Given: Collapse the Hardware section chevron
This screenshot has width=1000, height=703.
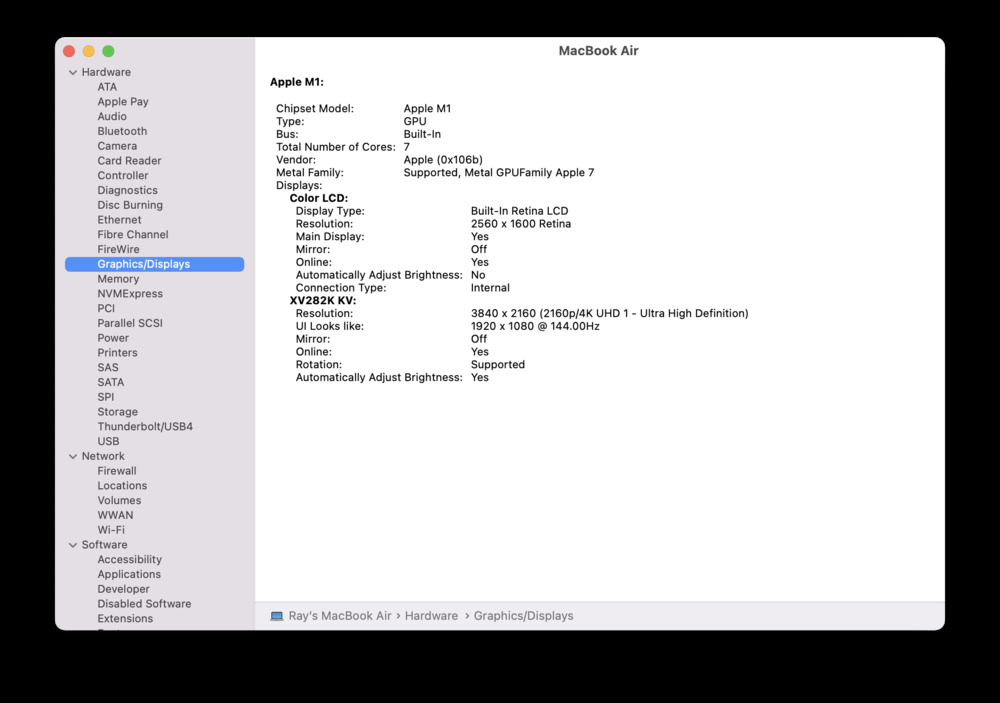Looking at the screenshot, I should (73, 72).
